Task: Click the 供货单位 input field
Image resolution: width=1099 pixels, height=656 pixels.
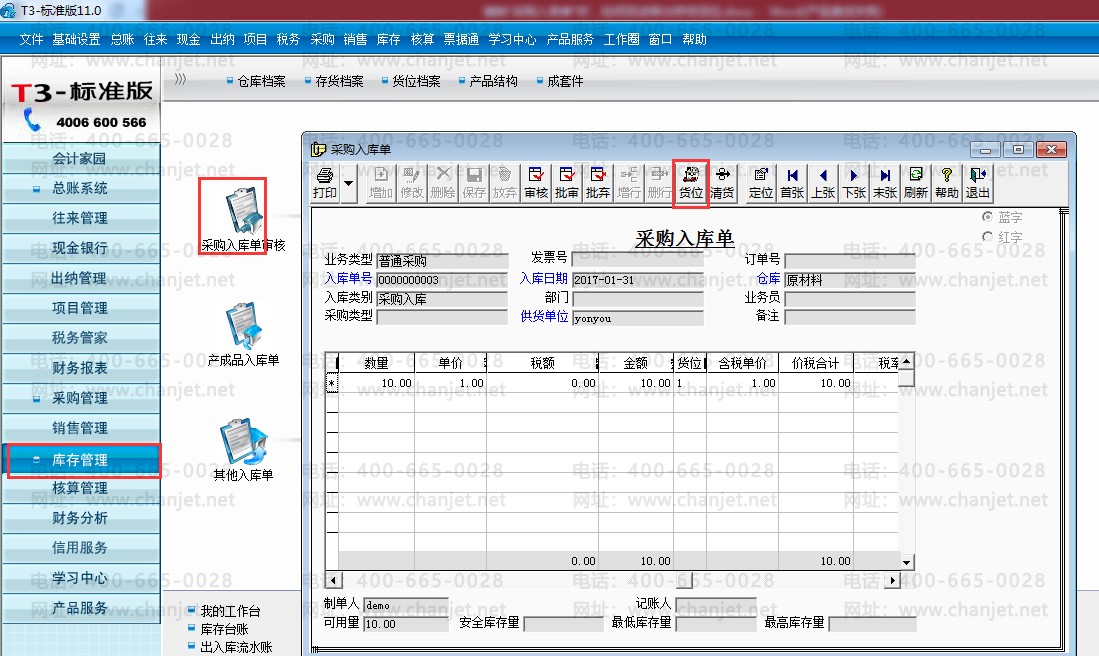Action: pos(638,318)
